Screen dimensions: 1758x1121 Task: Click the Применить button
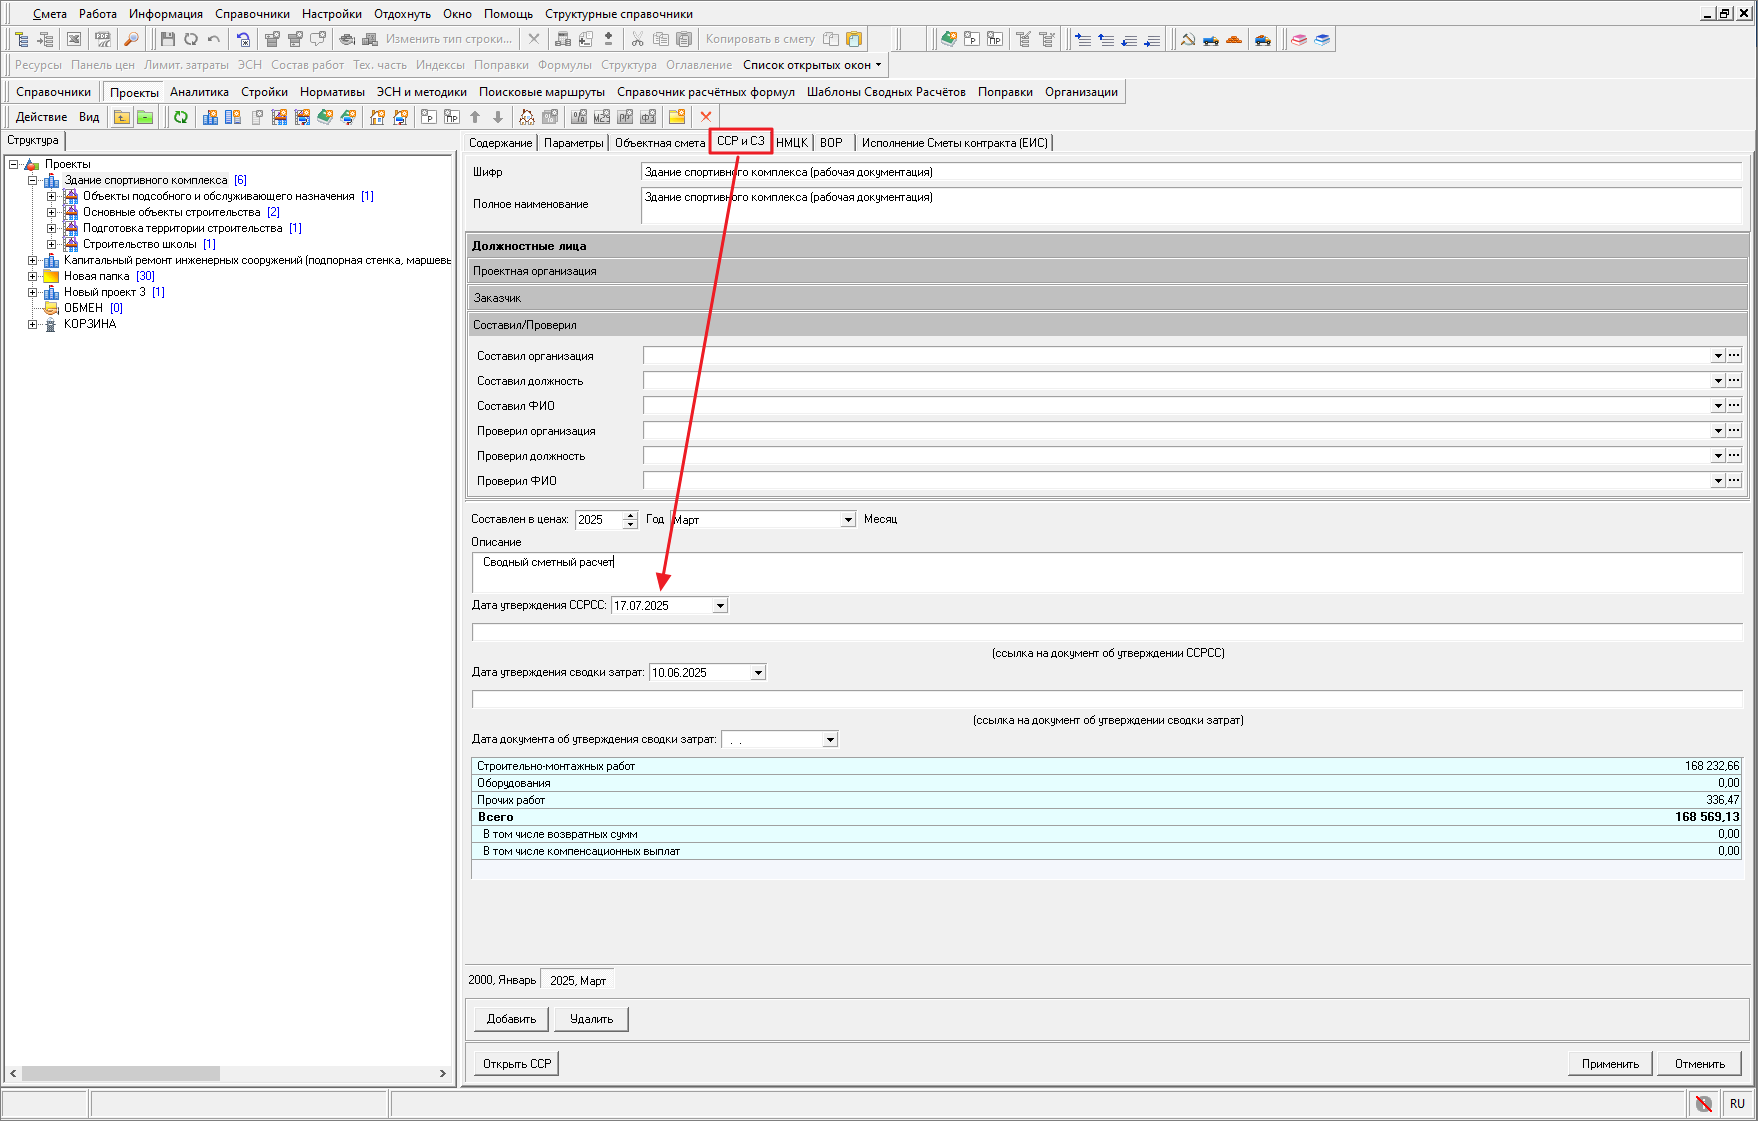tap(1609, 1064)
